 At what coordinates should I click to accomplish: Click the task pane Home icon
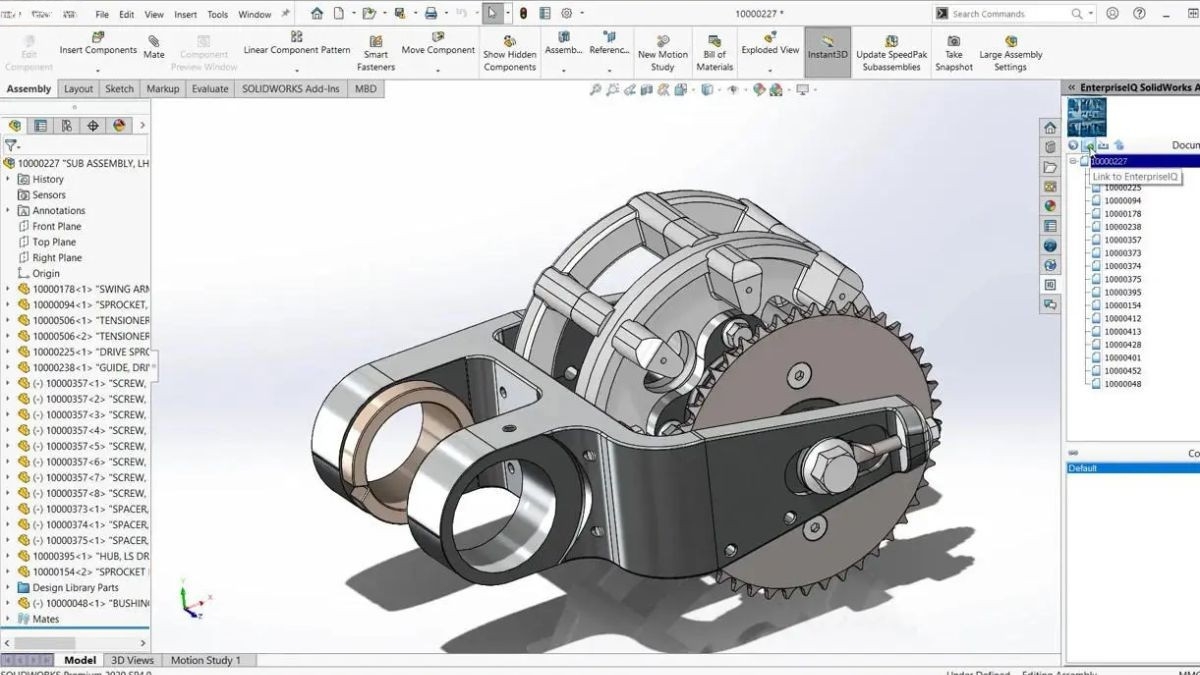pos(1050,127)
